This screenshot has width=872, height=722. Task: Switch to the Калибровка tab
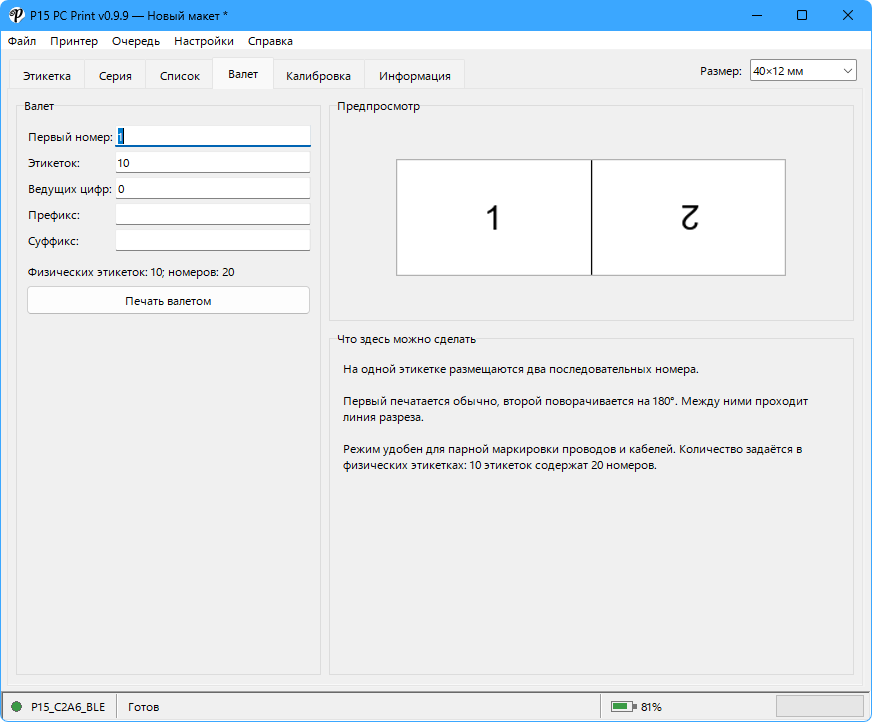point(318,76)
